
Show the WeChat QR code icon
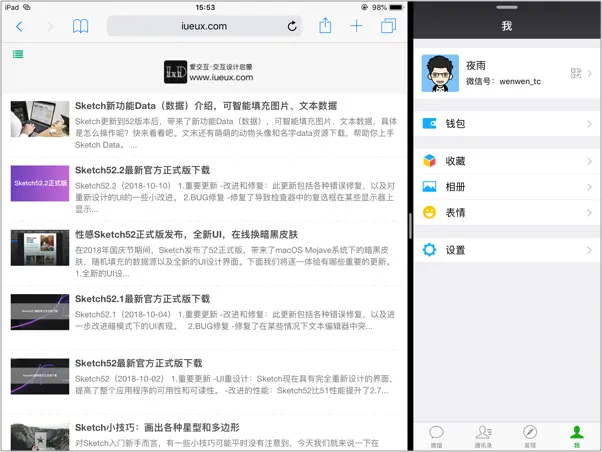576,73
